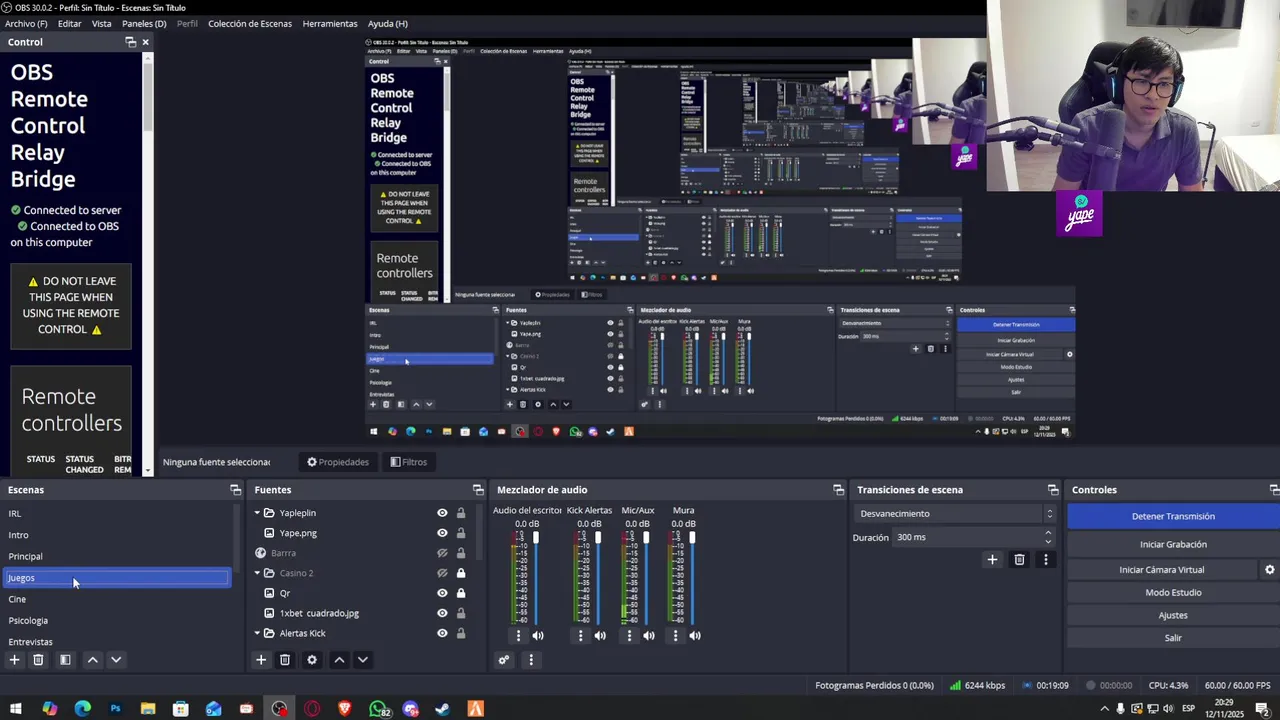Open the Filtros button below the preview
Image resolution: width=1280 pixels, height=720 pixels.
409,462
